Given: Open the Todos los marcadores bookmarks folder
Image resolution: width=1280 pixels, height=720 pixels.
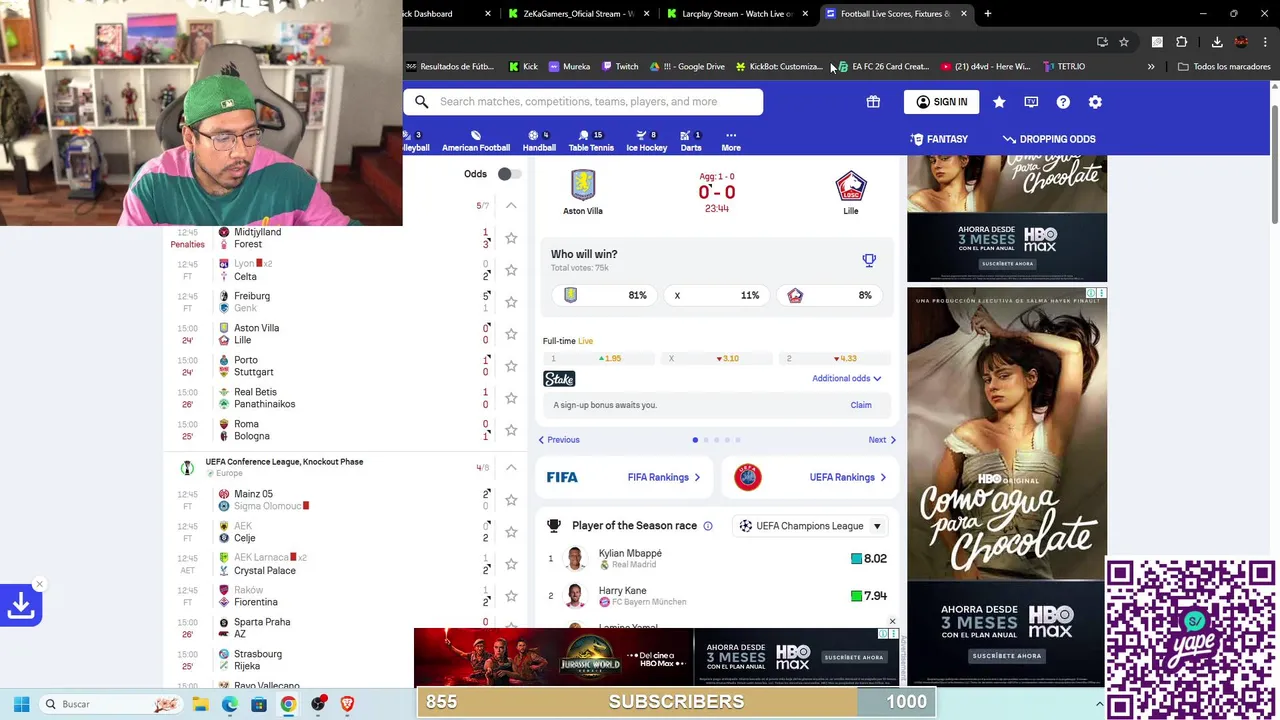Looking at the screenshot, I should tap(1224, 66).
